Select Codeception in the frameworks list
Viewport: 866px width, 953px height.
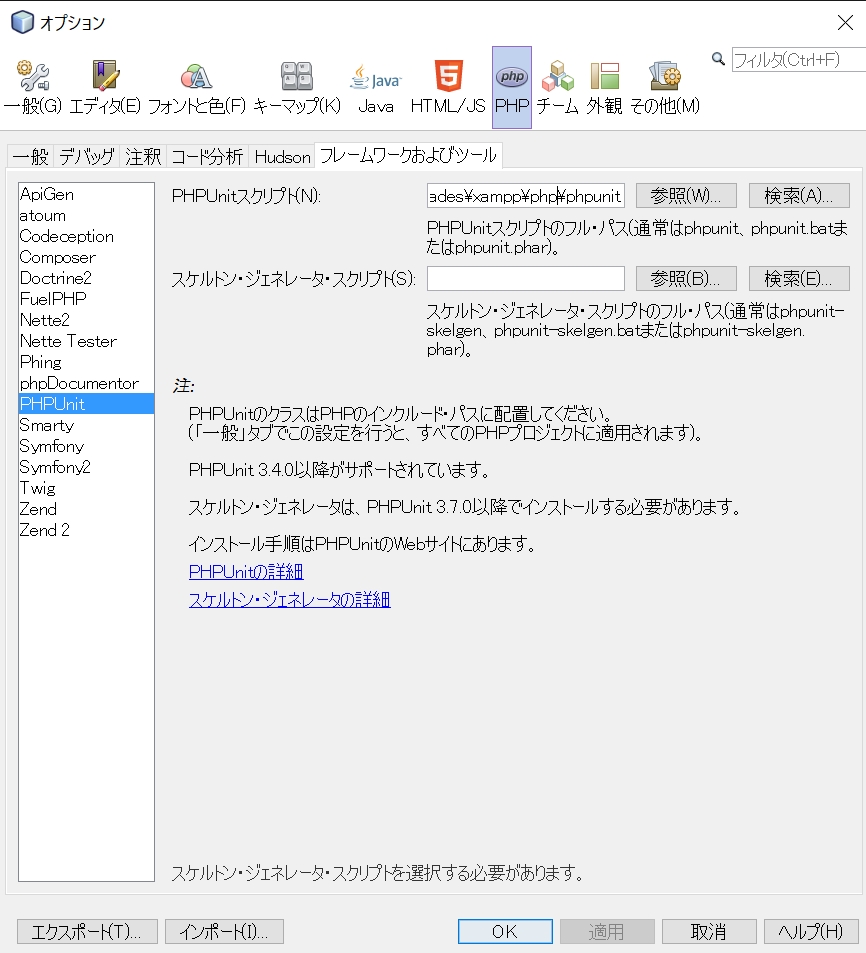tap(86, 236)
